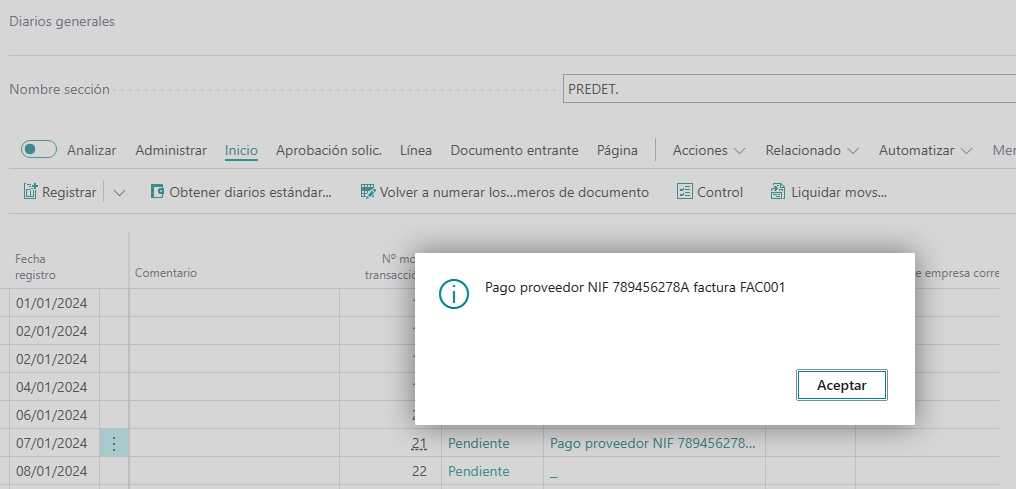
Task: Click the Liquidar movs. icon
Action: (777, 192)
